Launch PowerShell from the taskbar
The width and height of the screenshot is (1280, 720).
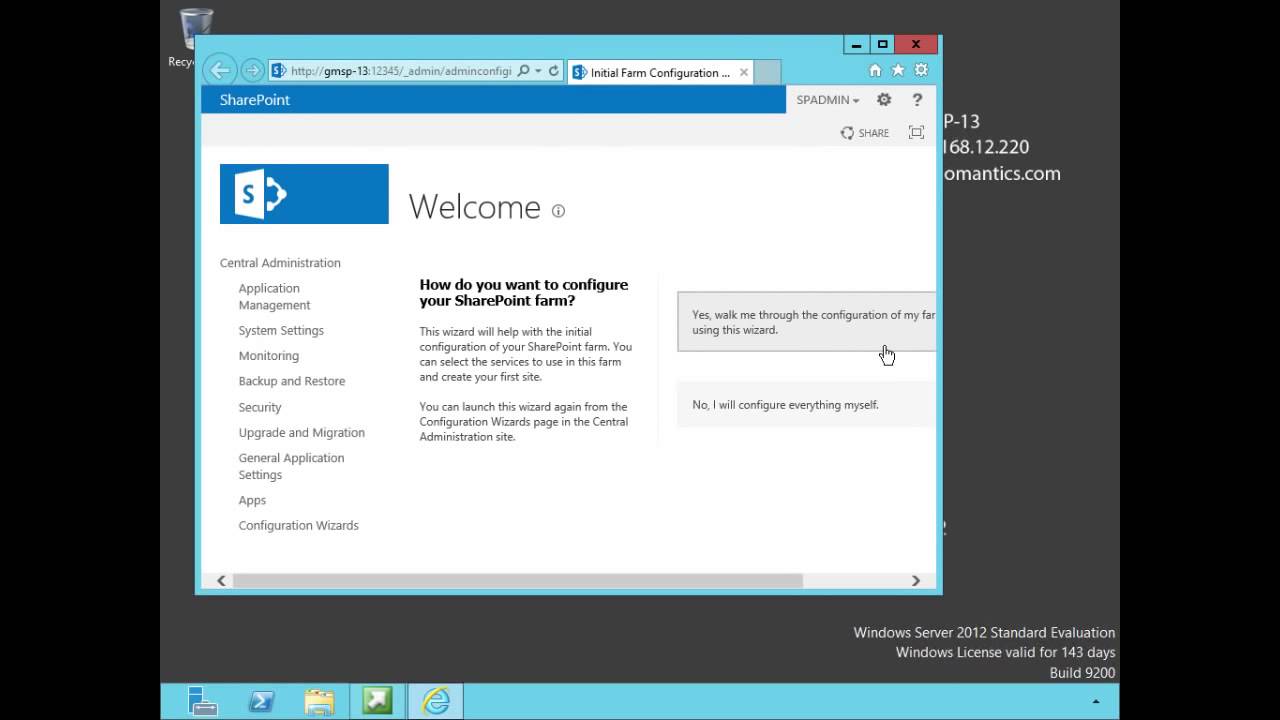[x=261, y=701]
